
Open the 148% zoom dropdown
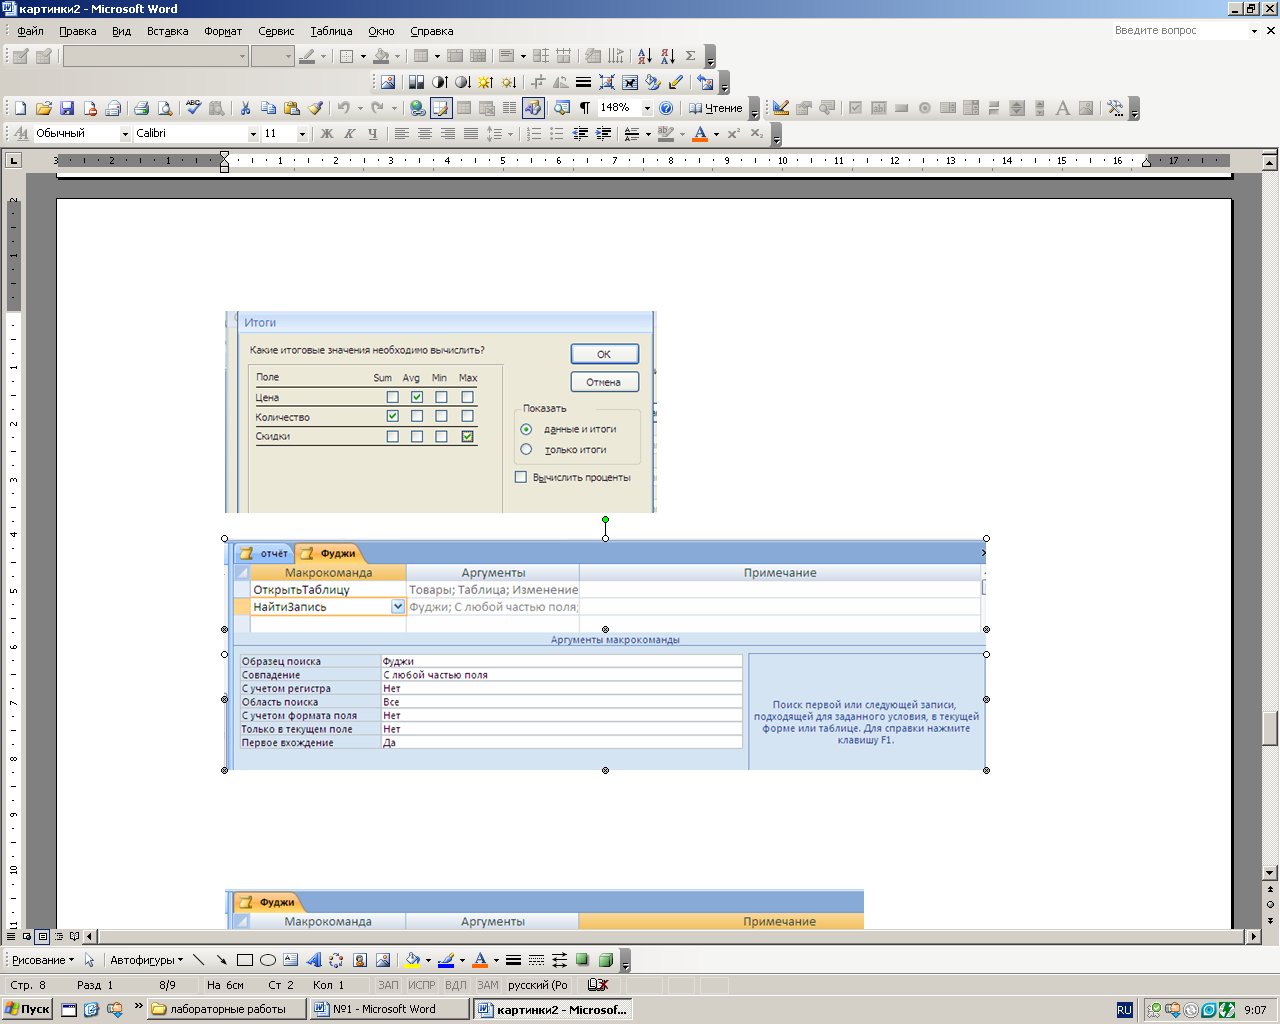point(647,108)
